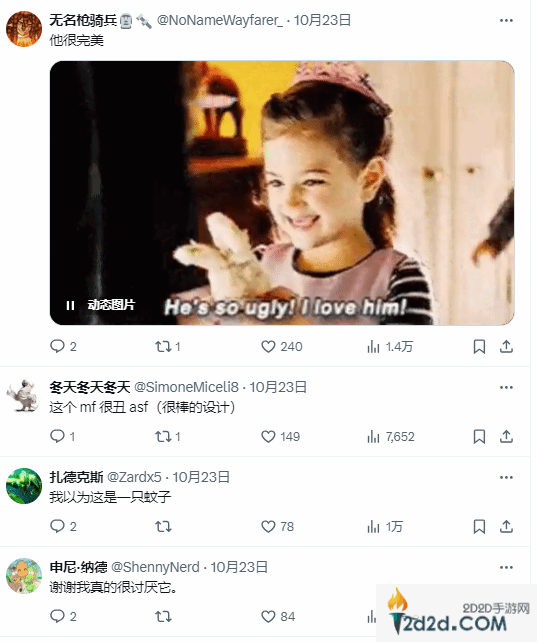The height and width of the screenshot is (642, 537).
Task: Open more options for SimoneMiceli8 tweet
Action: point(506,387)
